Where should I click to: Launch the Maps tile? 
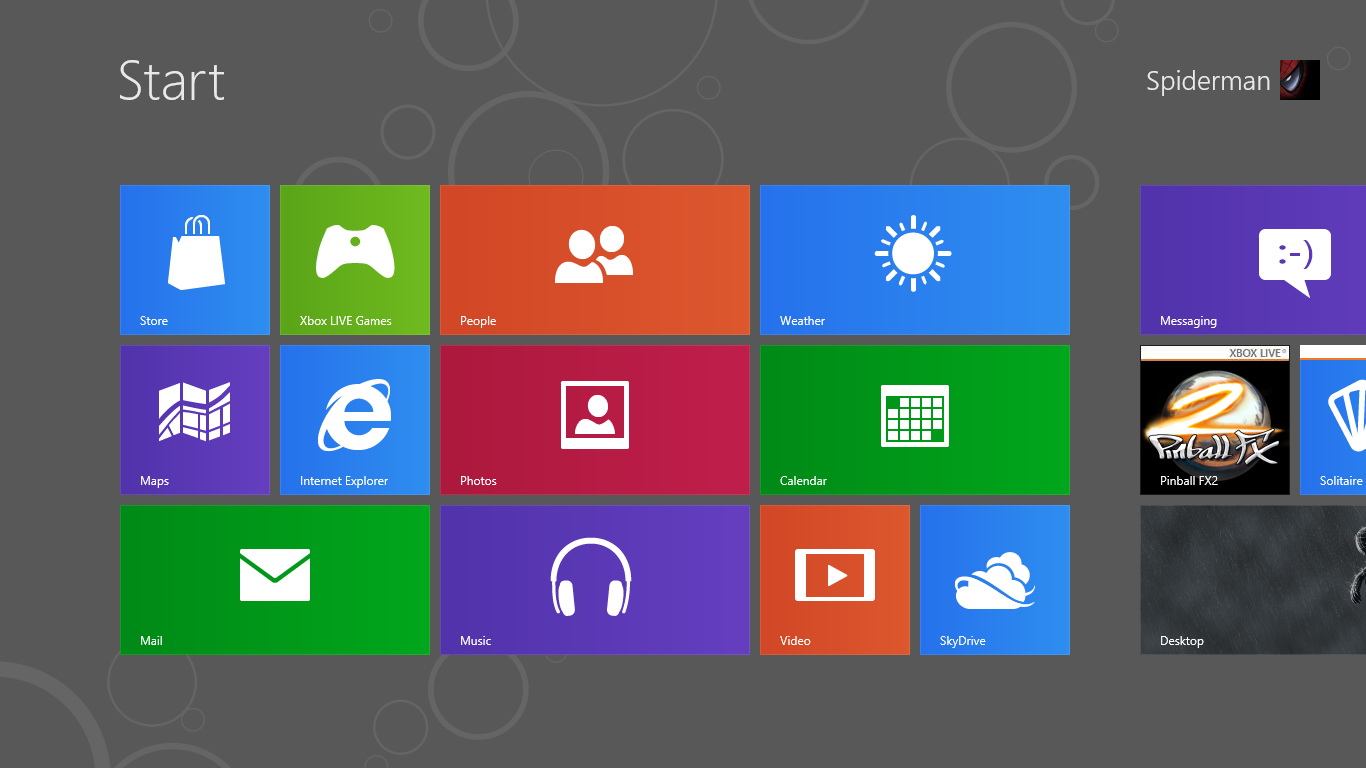[x=195, y=420]
